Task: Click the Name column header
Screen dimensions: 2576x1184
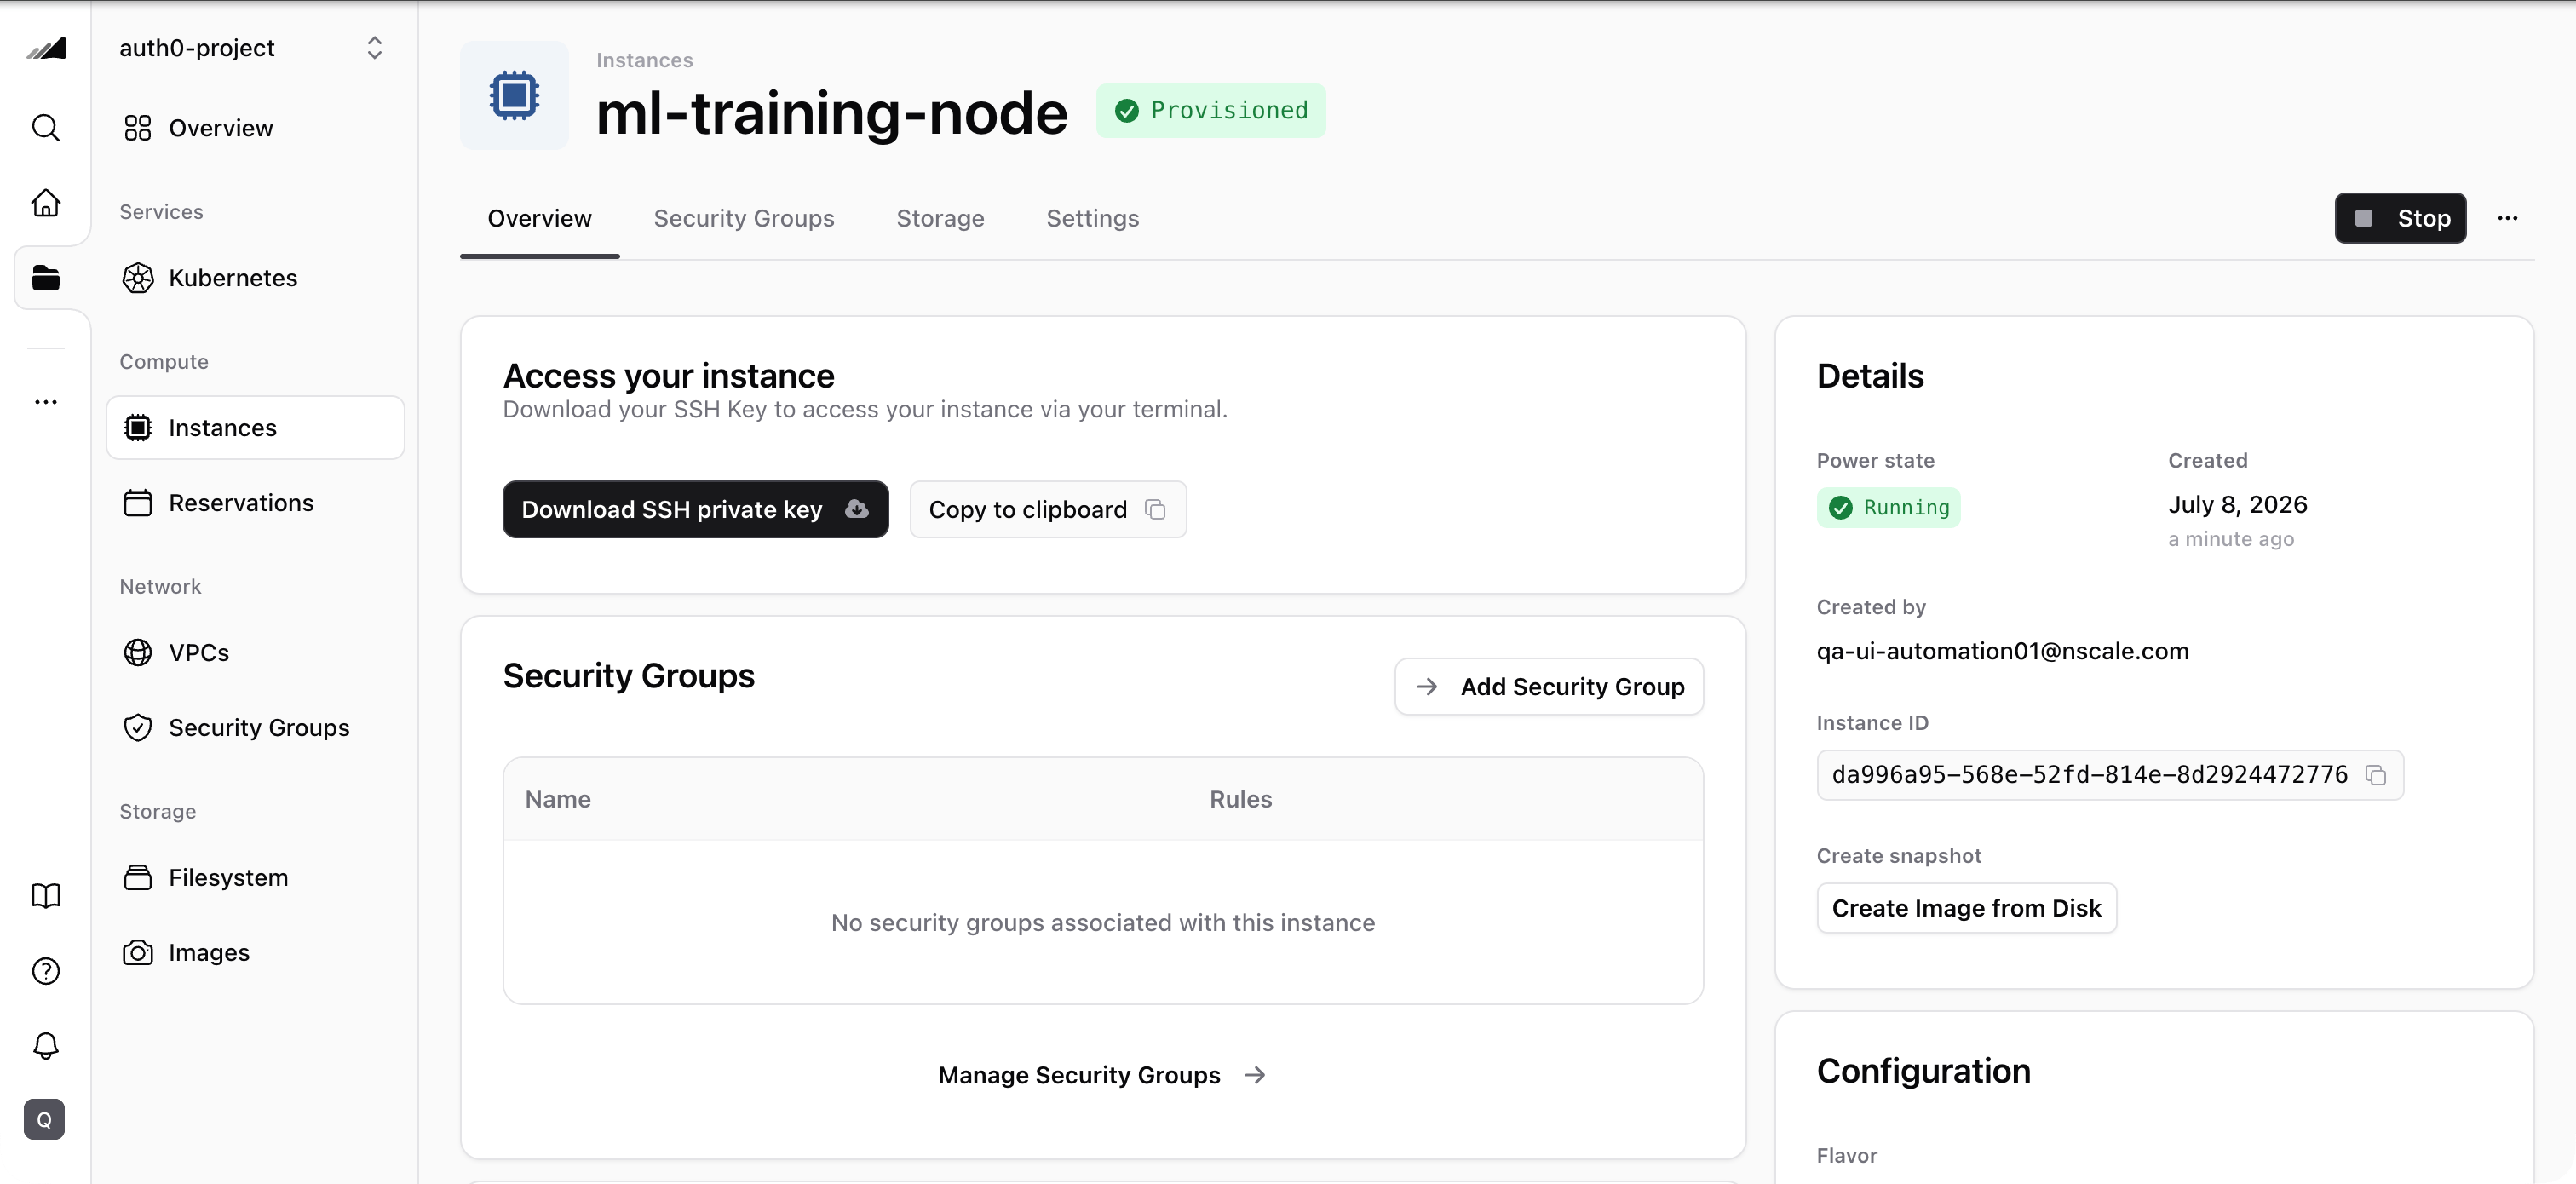Action: [558, 800]
